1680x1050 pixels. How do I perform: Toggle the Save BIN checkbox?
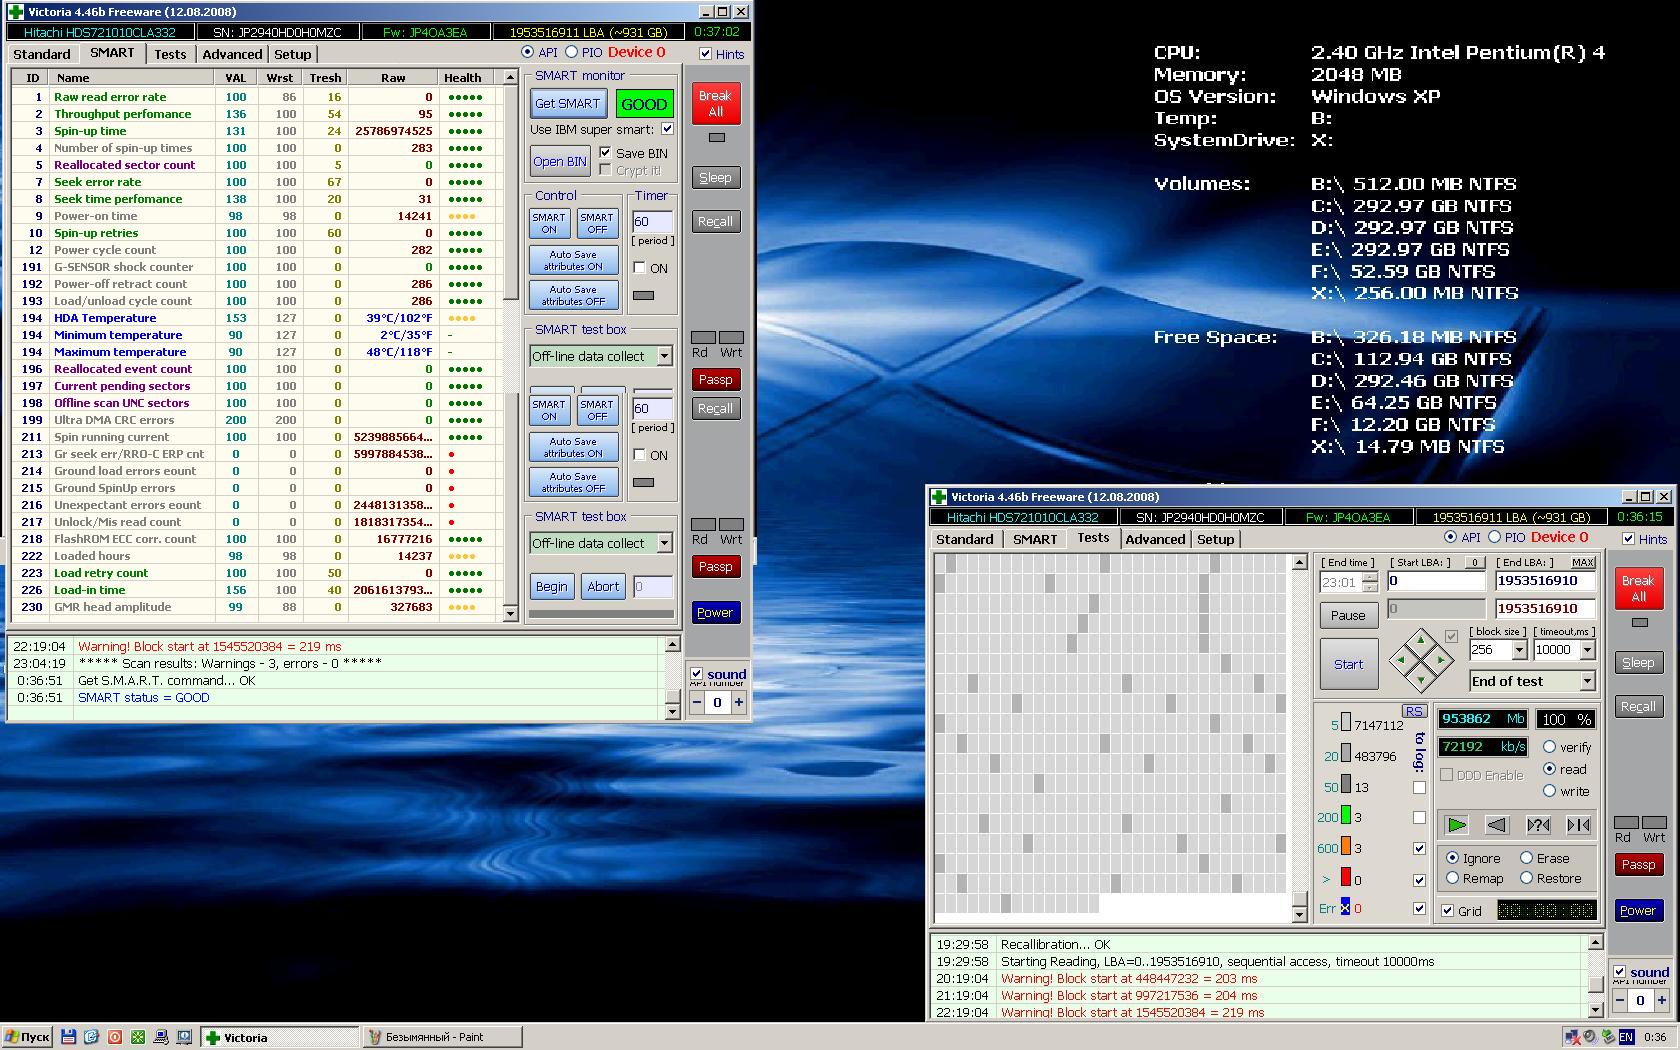605,153
